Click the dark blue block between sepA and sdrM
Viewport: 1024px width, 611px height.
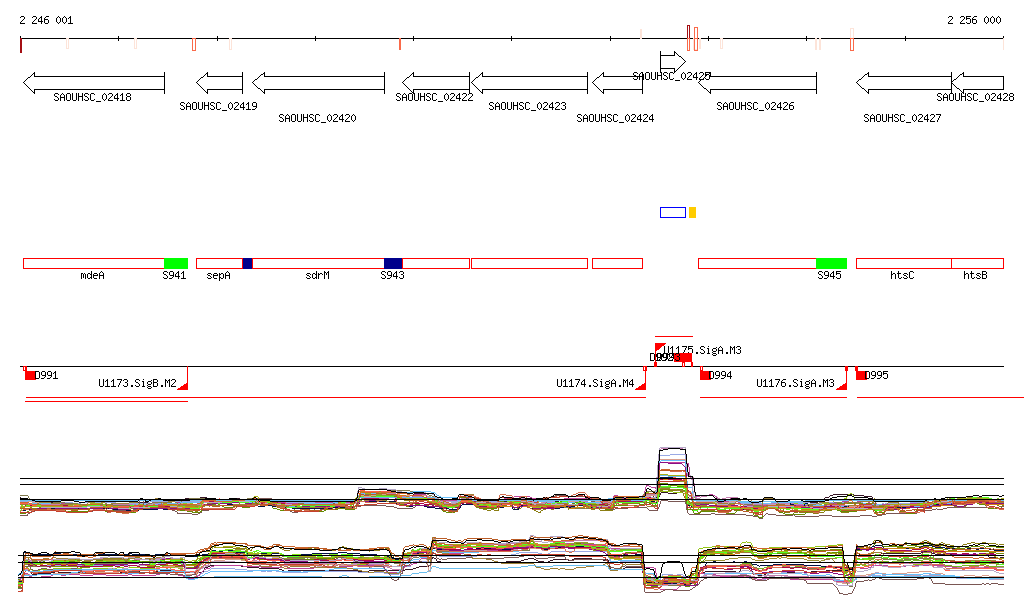pyautogui.click(x=248, y=264)
